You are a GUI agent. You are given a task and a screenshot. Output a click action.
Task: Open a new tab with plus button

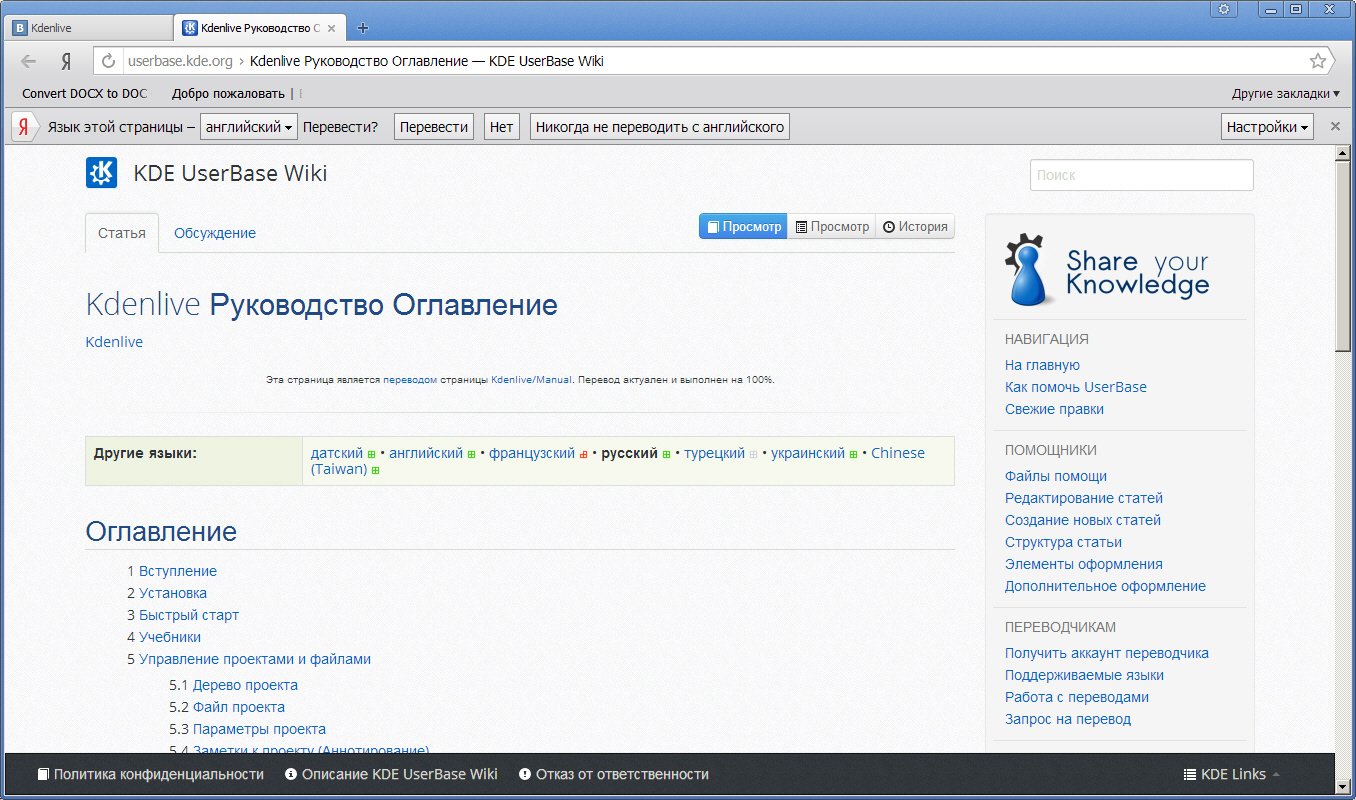coord(363,28)
